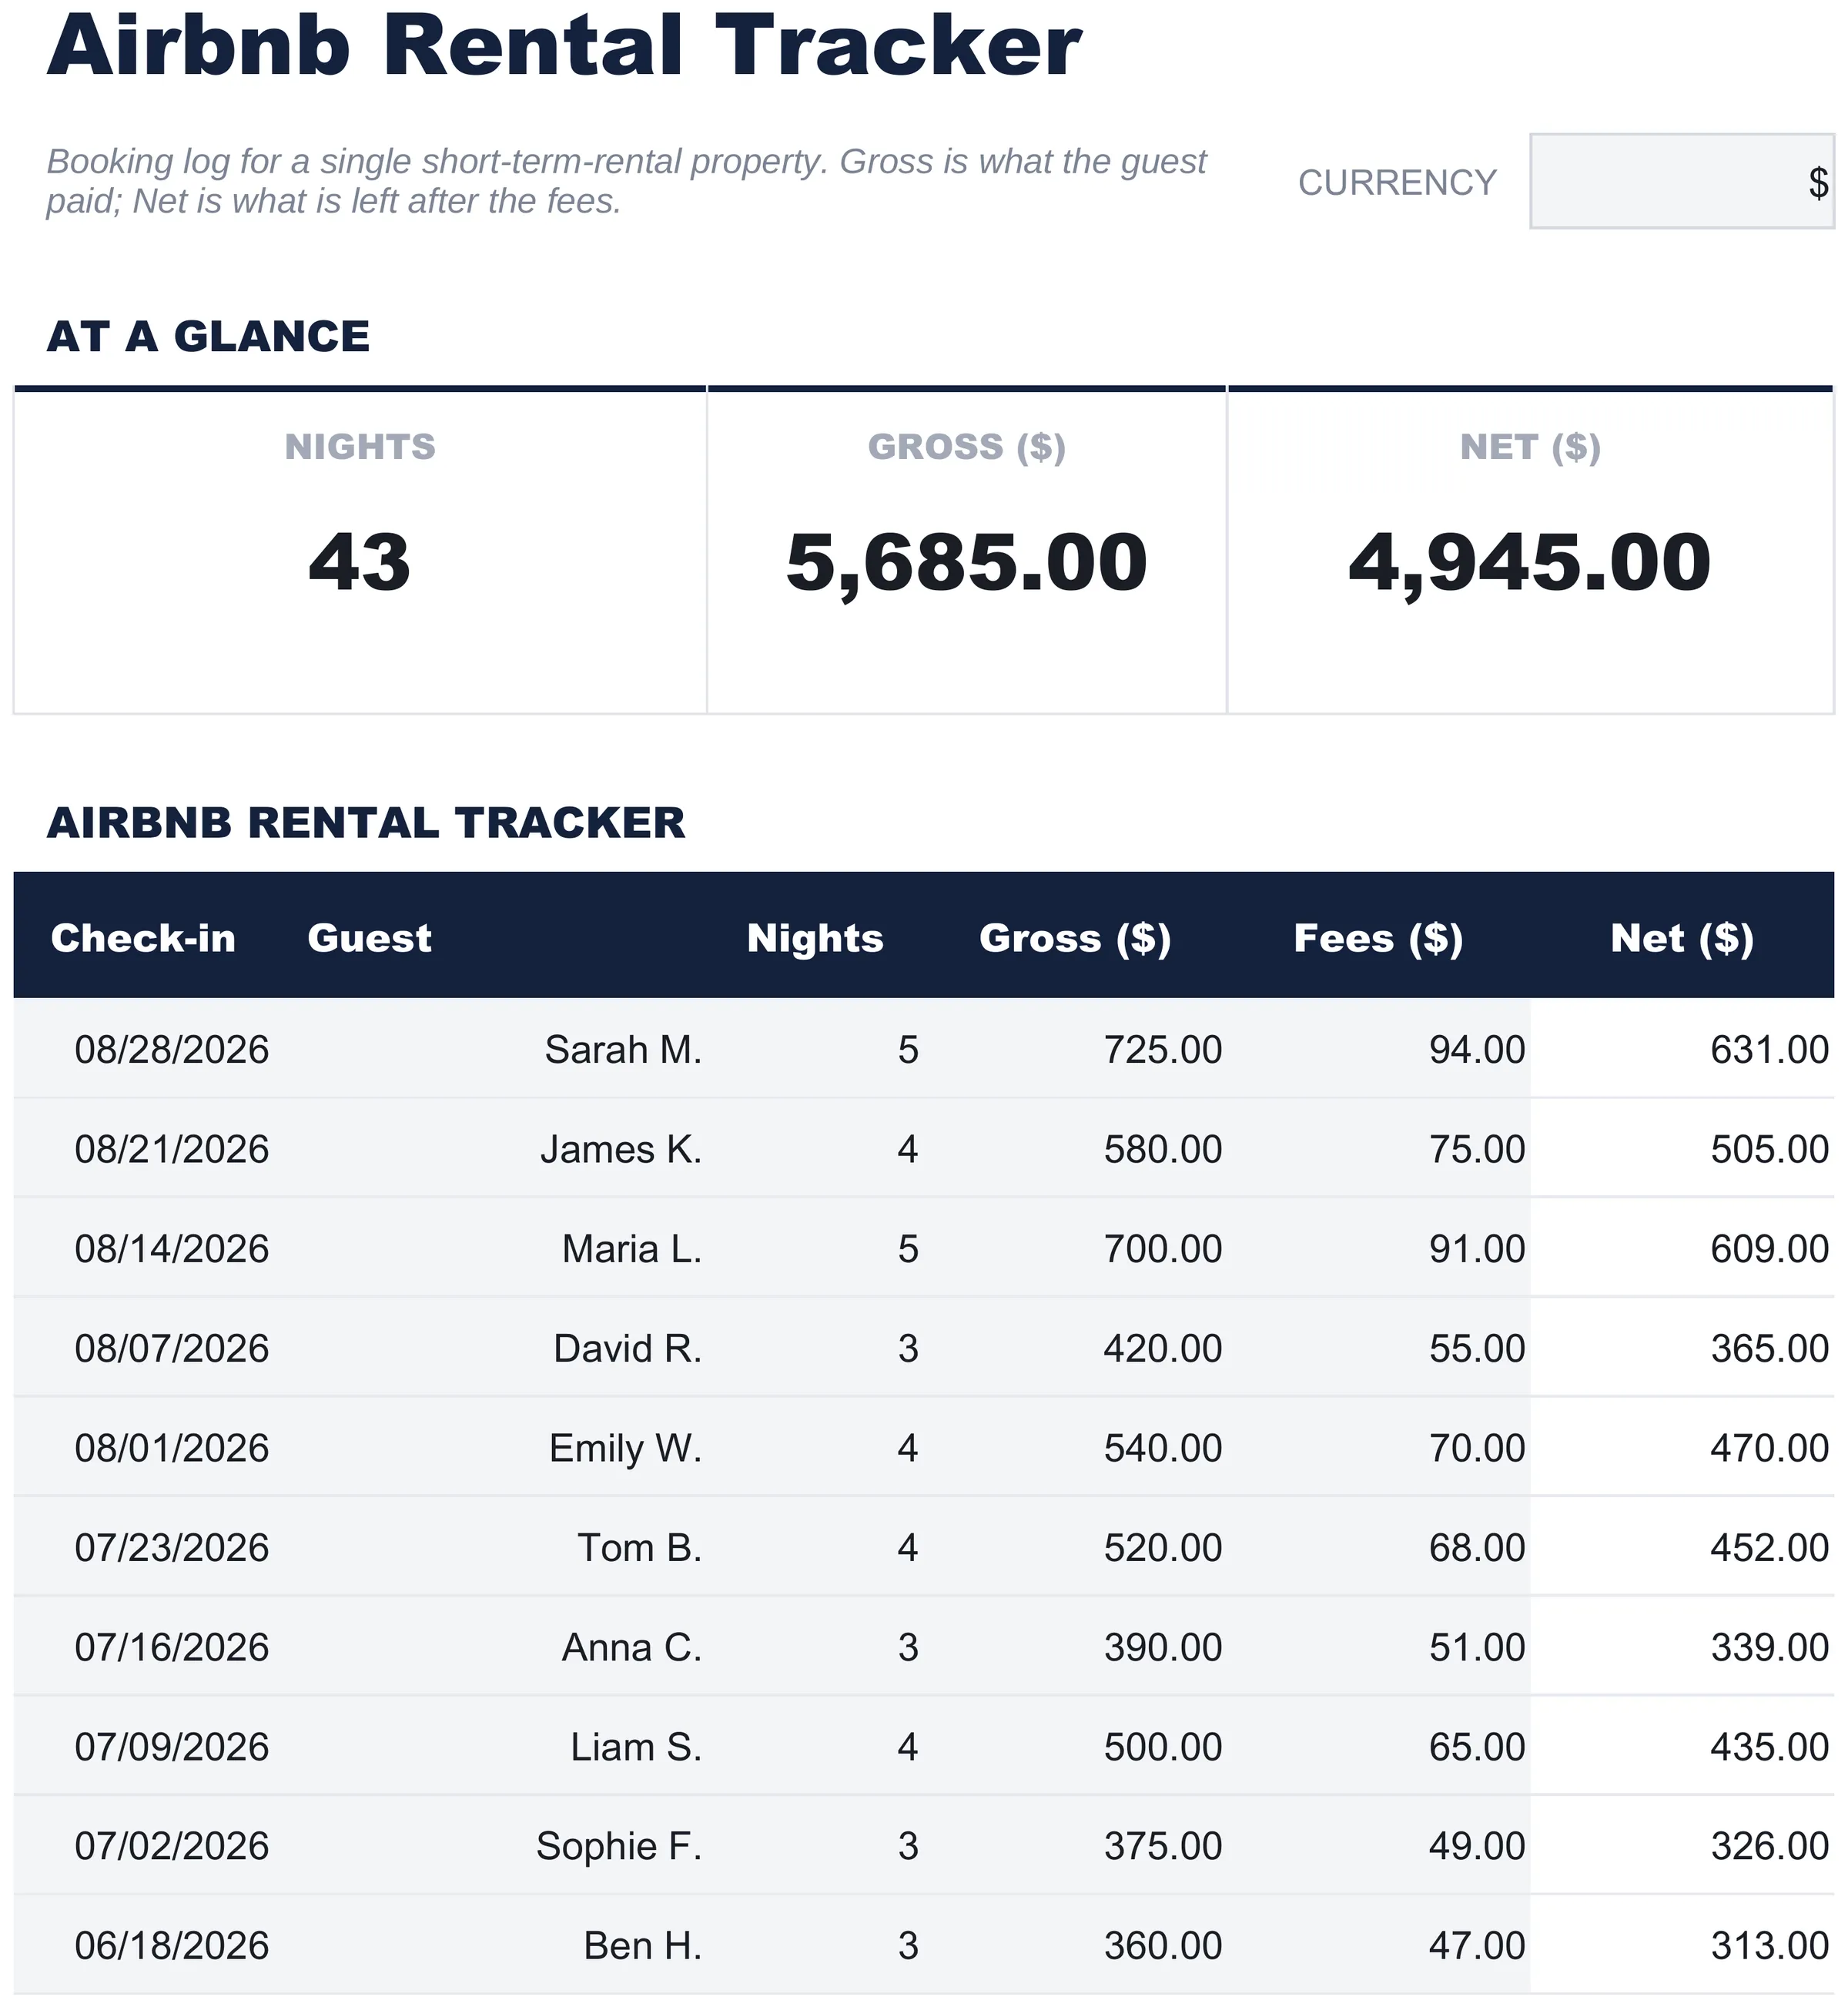Click the check-in date 07/16/2026
The width and height of the screenshot is (1848, 2007).
coord(172,1647)
